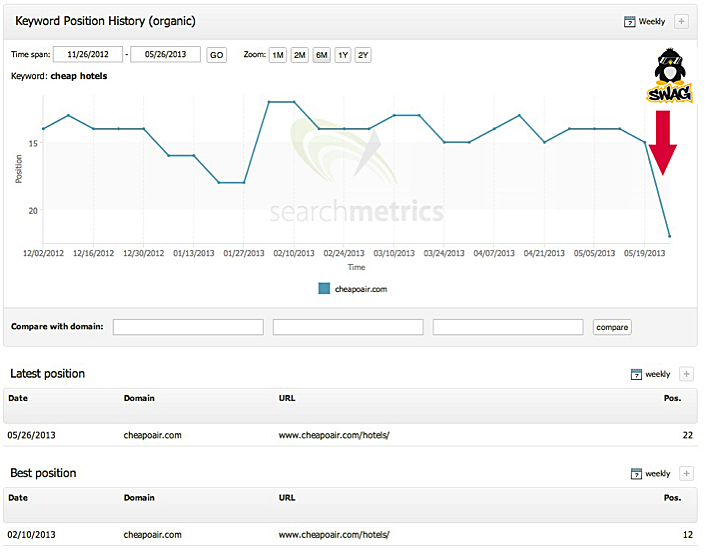Image resolution: width=706 pixels, height=557 pixels.
Task: Open the Weekly calendar icon in chart header
Action: click(629, 22)
